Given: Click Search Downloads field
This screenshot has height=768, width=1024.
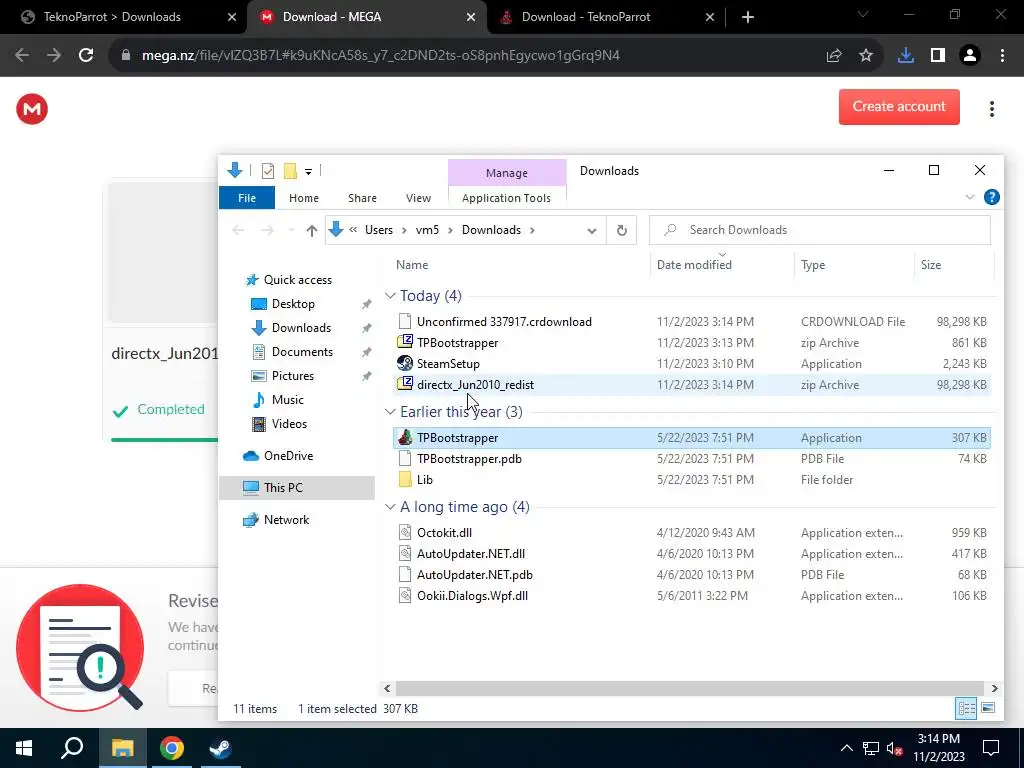Looking at the screenshot, I should 820,230.
